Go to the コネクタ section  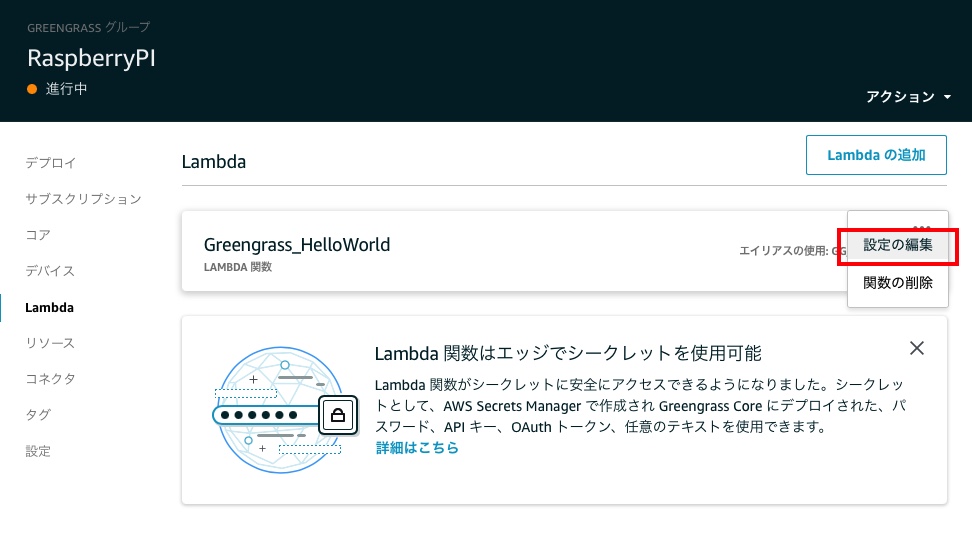(x=50, y=379)
